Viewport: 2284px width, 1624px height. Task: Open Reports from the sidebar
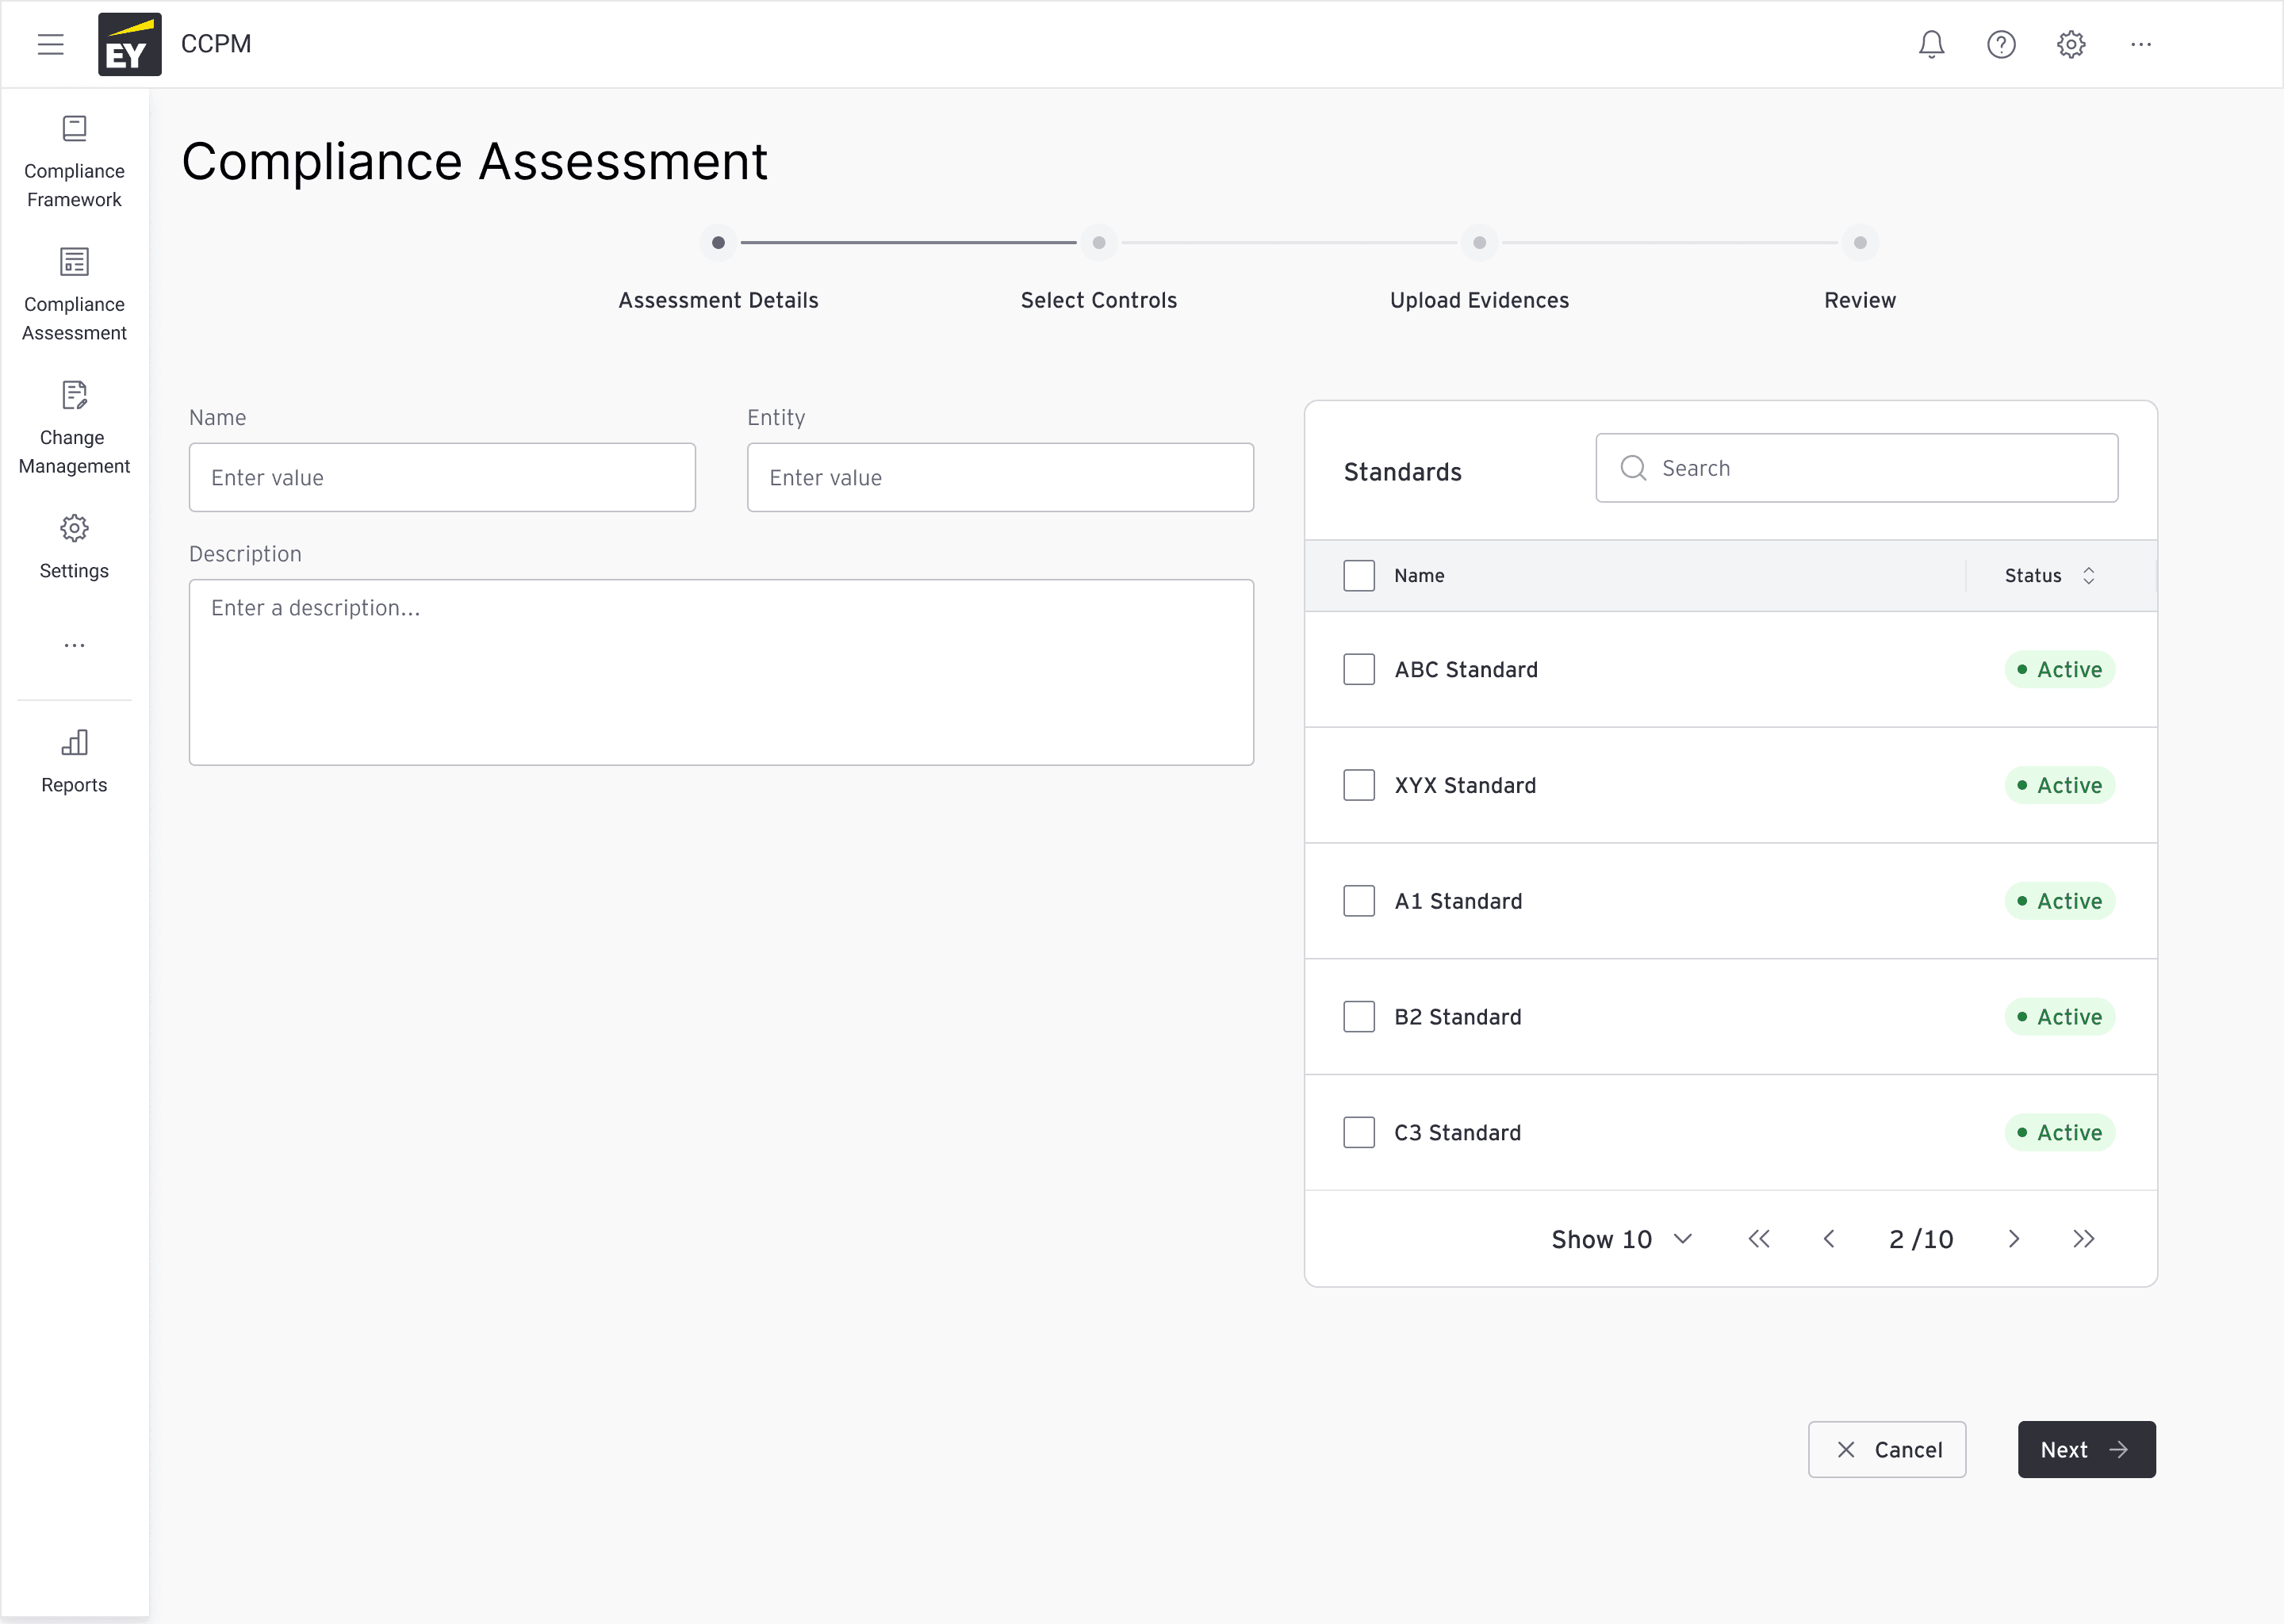(x=74, y=762)
